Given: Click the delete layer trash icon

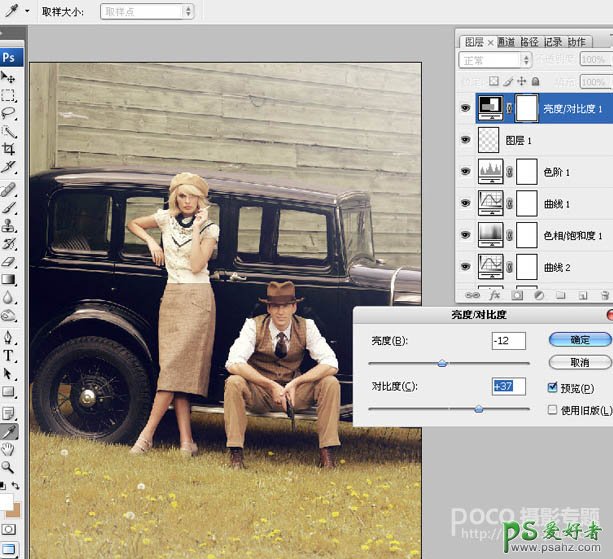Looking at the screenshot, I should [x=604, y=296].
